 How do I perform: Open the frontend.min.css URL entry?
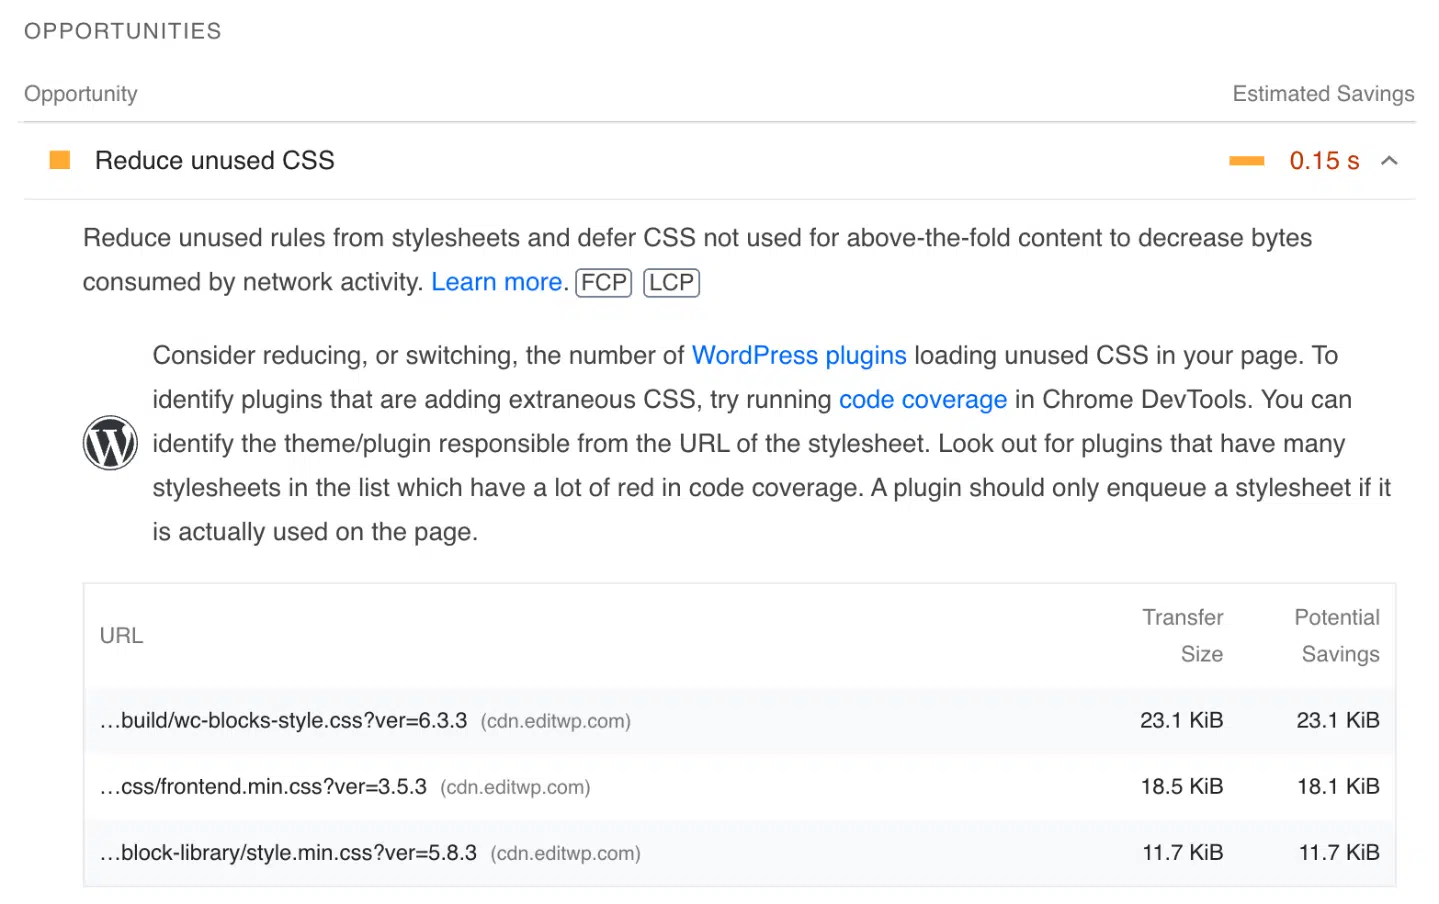point(263,787)
